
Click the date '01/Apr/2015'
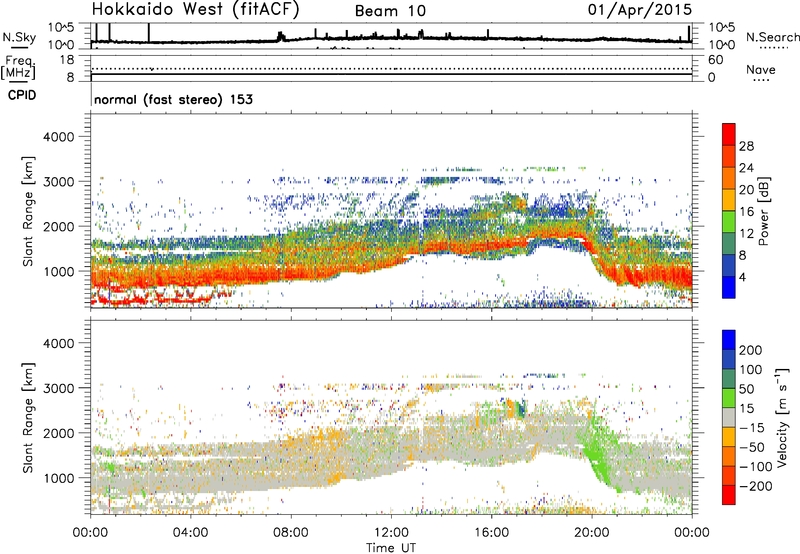point(640,10)
